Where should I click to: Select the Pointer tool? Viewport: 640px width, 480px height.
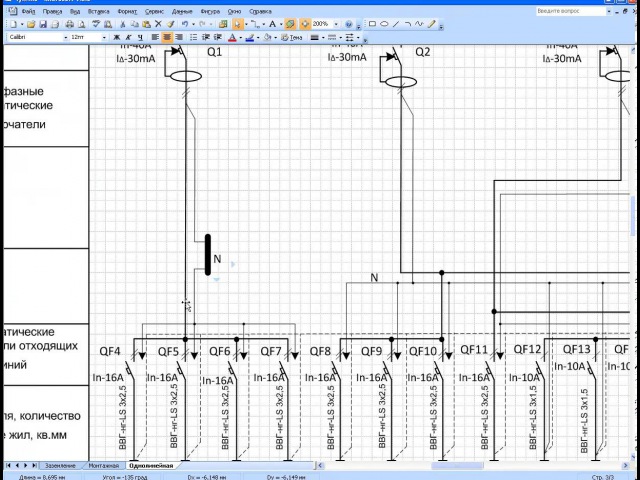(238, 24)
